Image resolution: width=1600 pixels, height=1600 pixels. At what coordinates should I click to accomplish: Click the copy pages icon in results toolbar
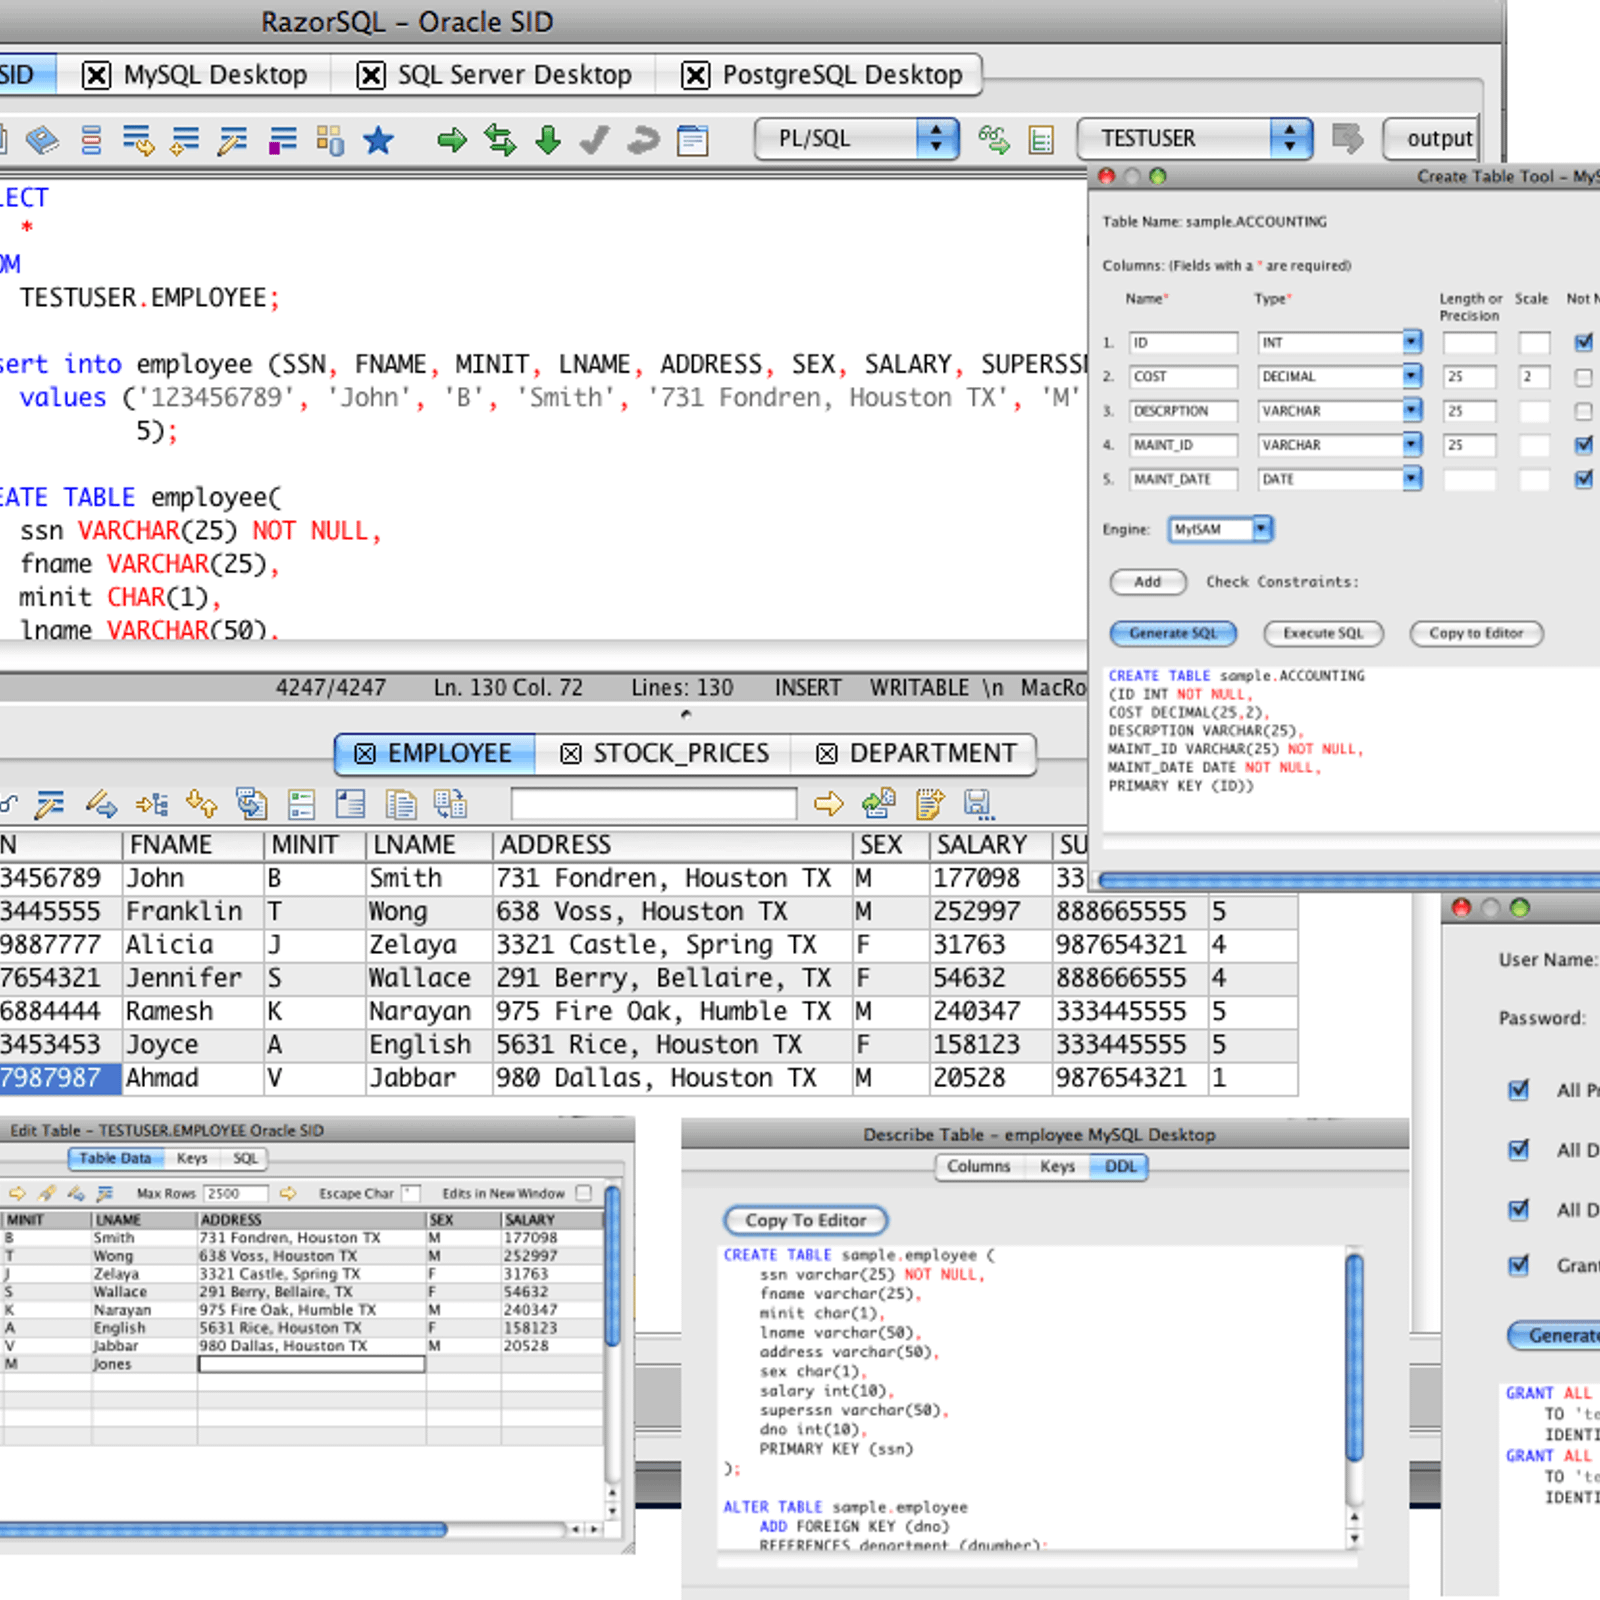click(401, 804)
